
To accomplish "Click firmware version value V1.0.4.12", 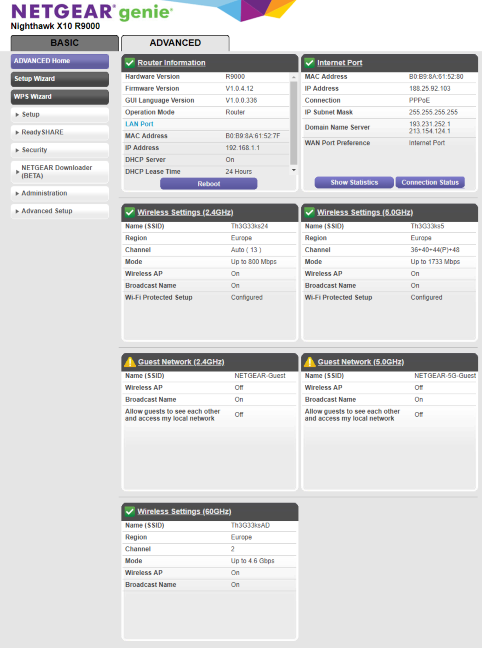I will (x=239, y=88).
